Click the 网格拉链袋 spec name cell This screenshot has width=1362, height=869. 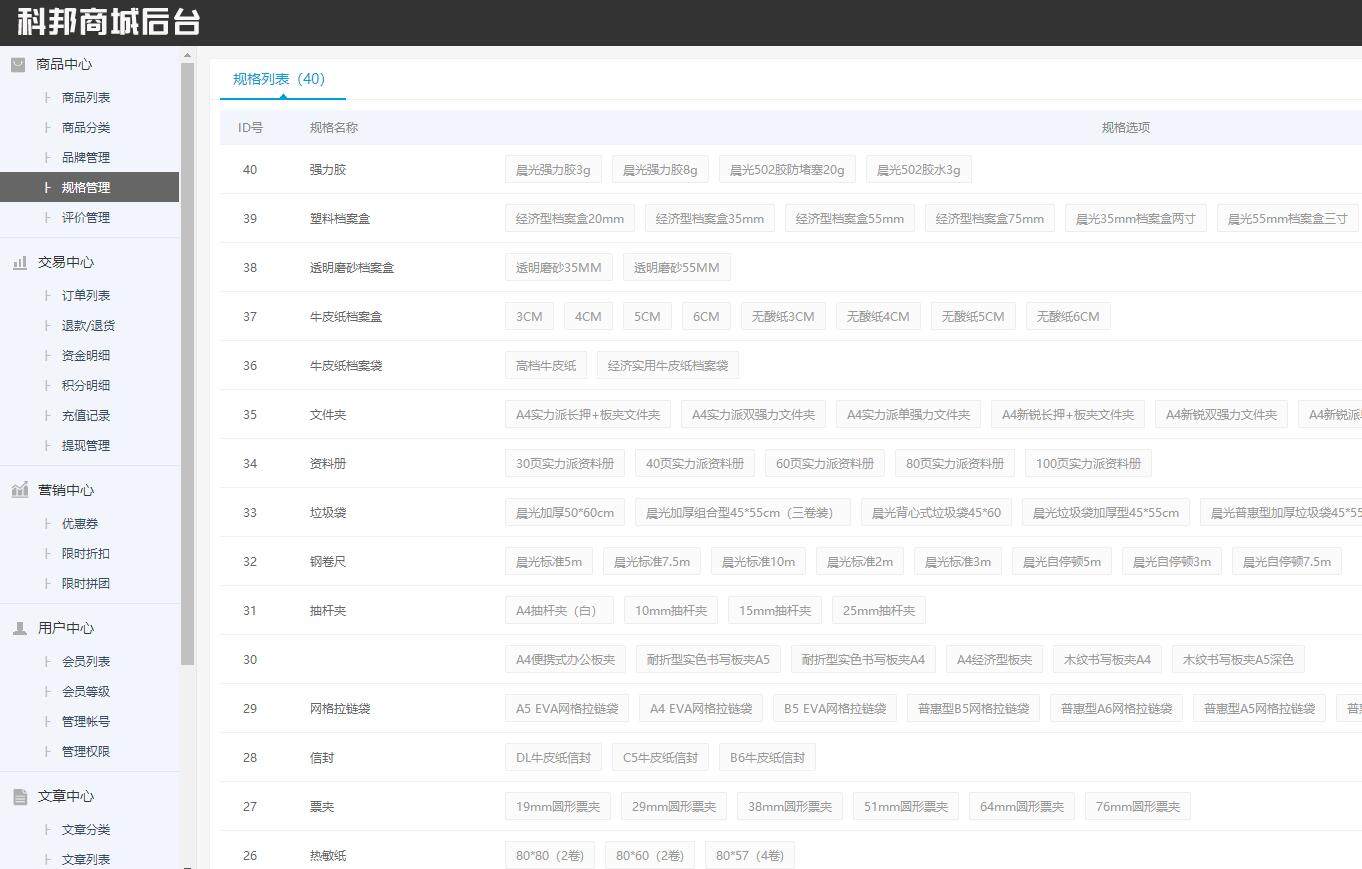coord(340,709)
